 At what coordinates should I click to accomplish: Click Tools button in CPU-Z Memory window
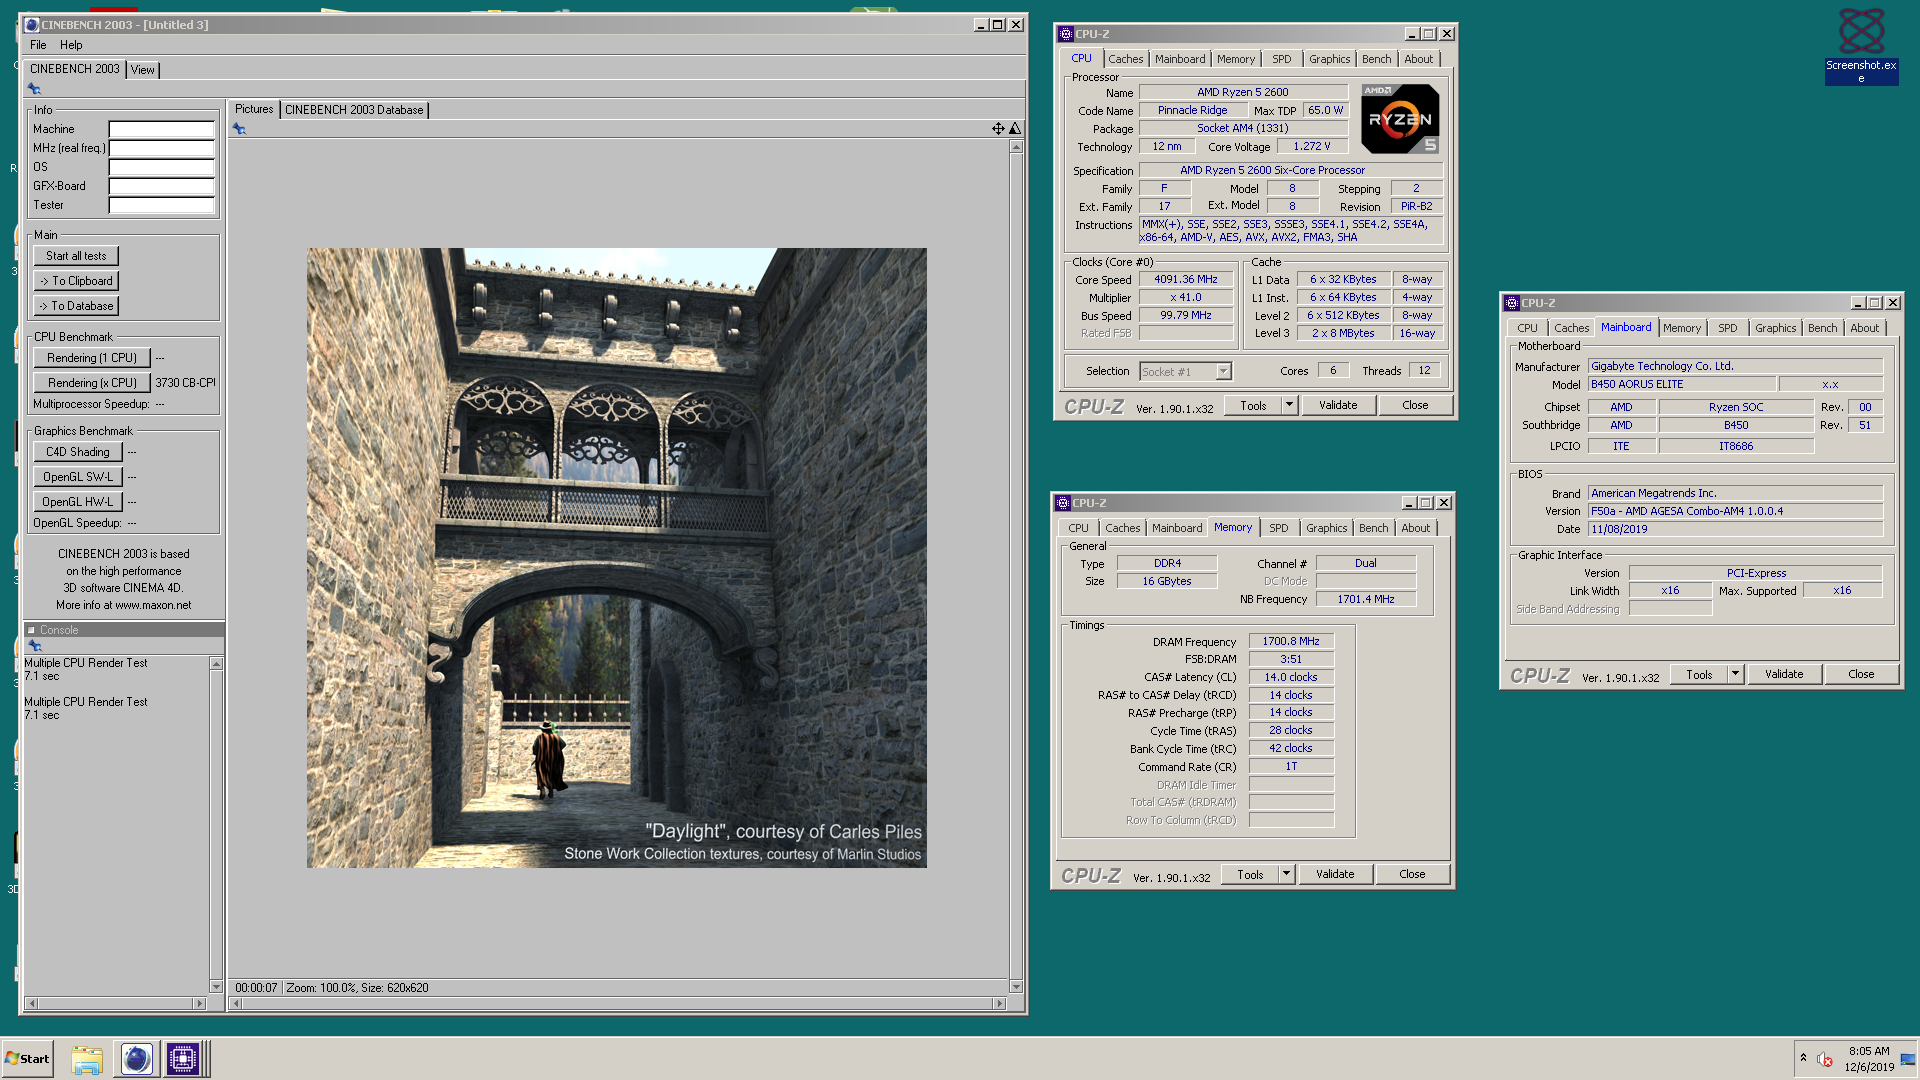point(1250,874)
